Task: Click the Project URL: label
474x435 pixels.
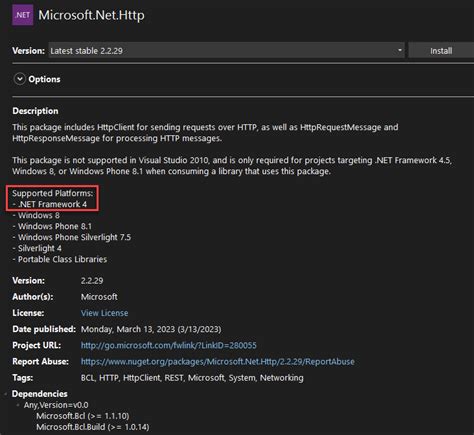Action: pyautogui.click(x=37, y=345)
